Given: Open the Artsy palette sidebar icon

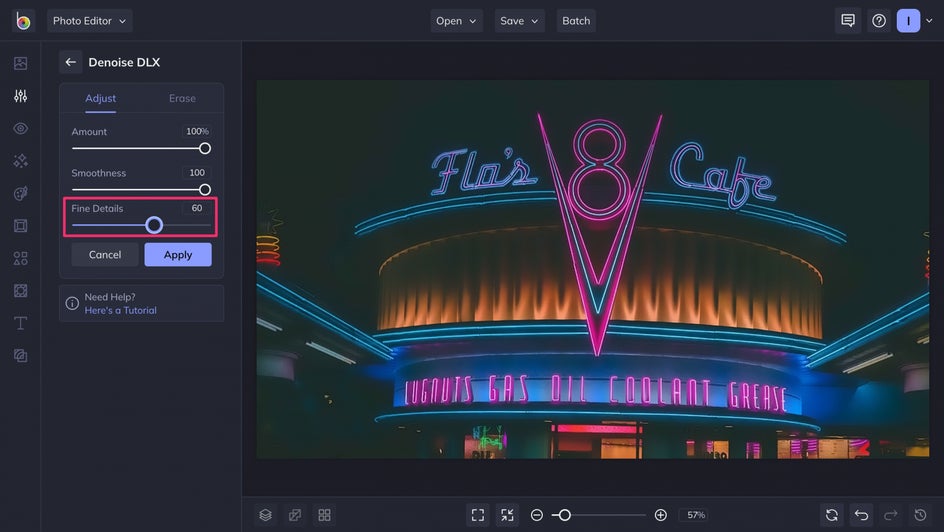Looking at the screenshot, I should coord(20,193).
